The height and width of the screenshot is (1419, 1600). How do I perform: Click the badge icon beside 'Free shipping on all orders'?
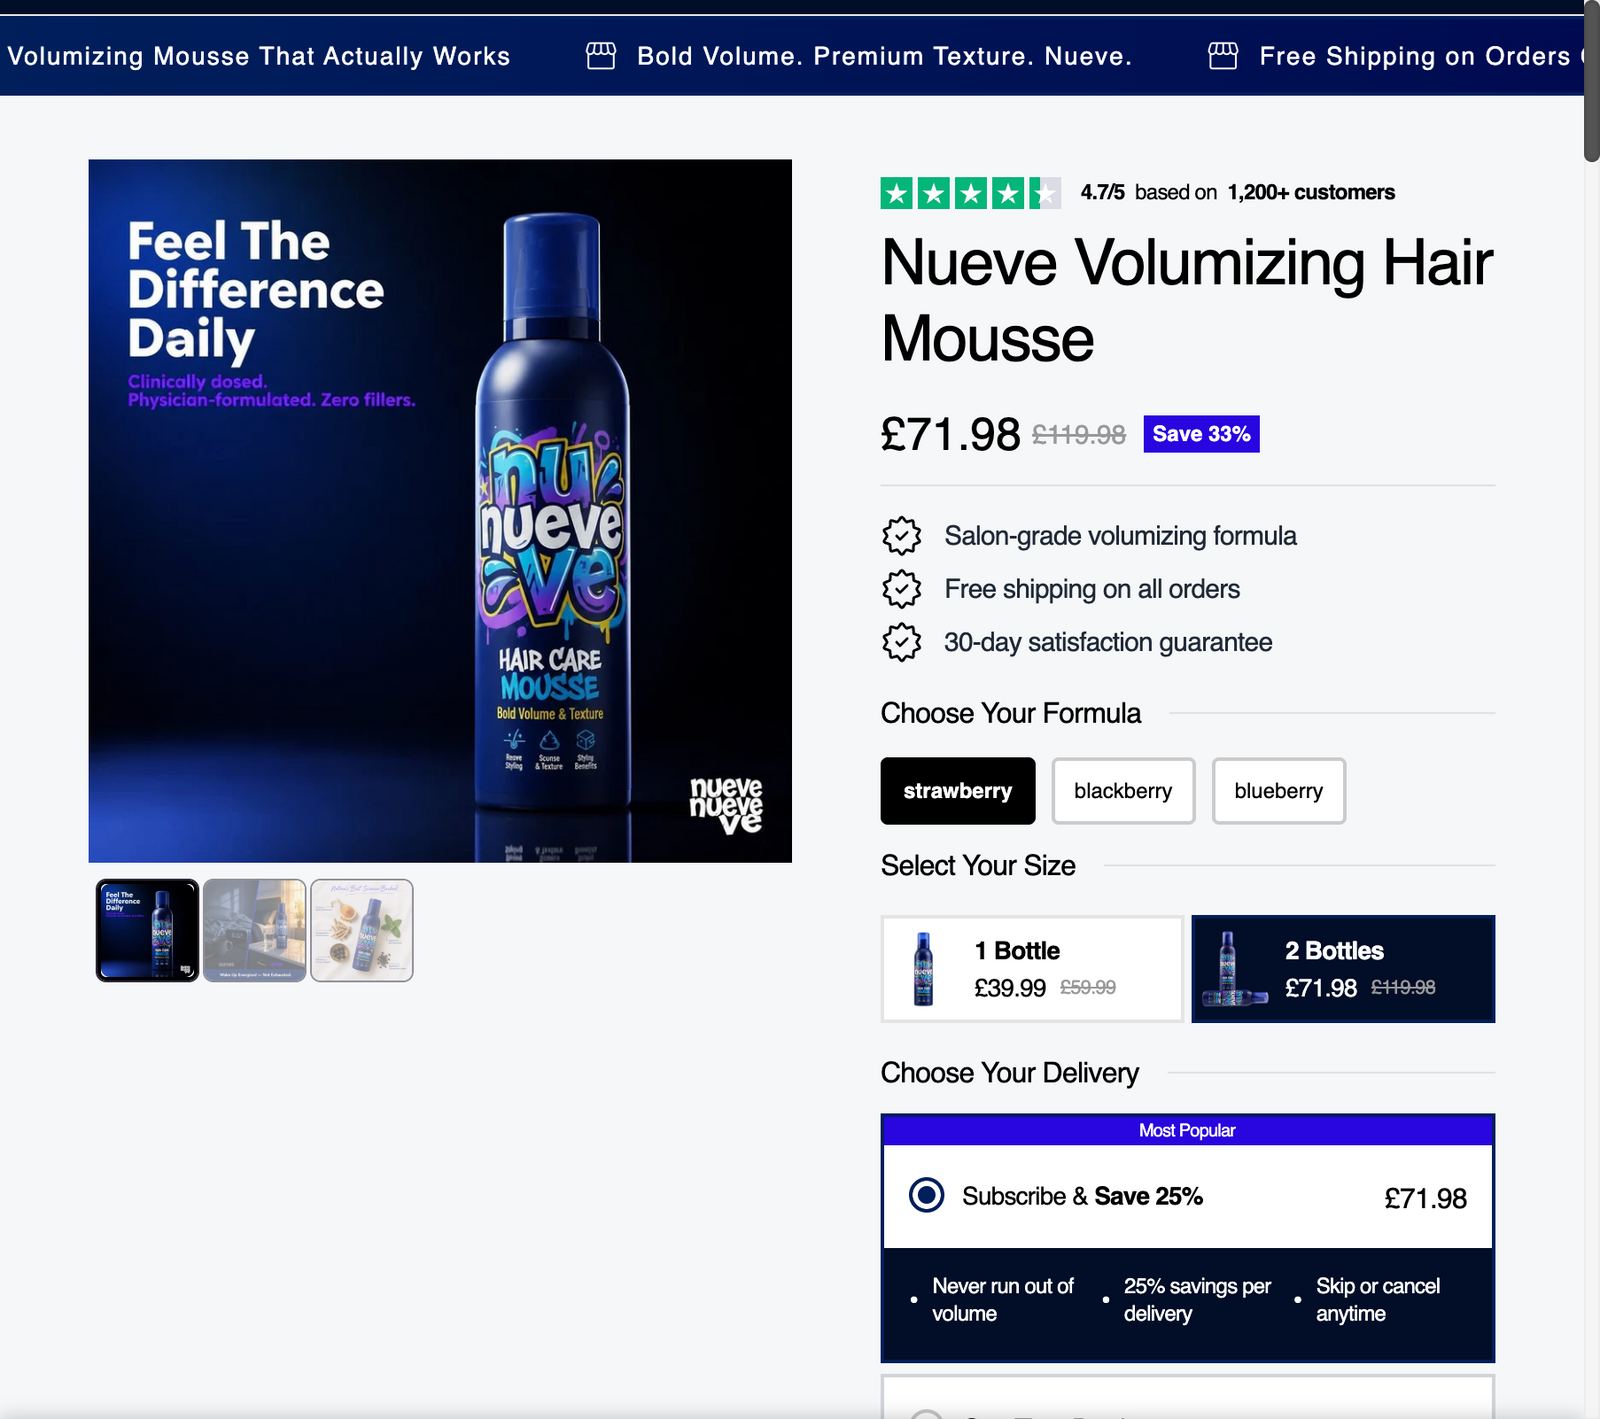pos(902,589)
